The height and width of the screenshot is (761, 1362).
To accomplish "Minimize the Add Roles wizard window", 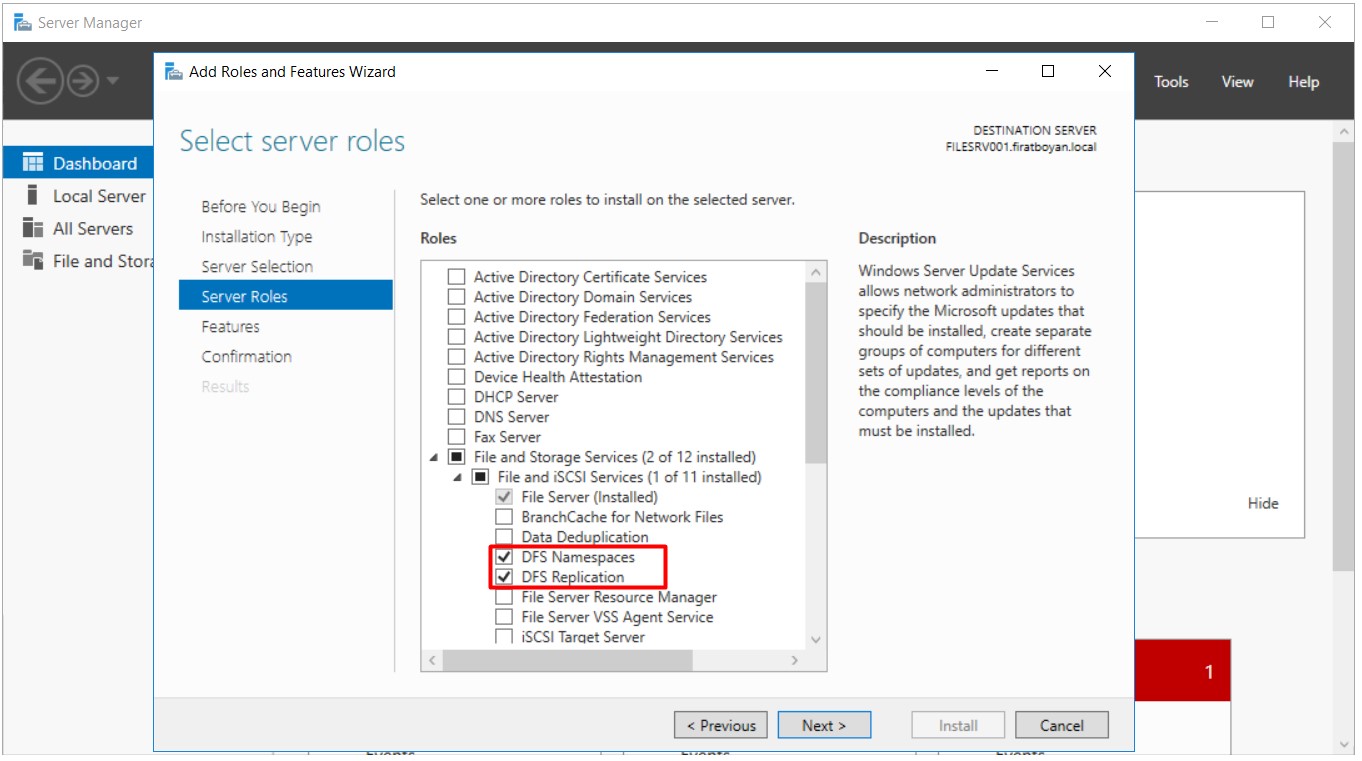I will [x=992, y=72].
